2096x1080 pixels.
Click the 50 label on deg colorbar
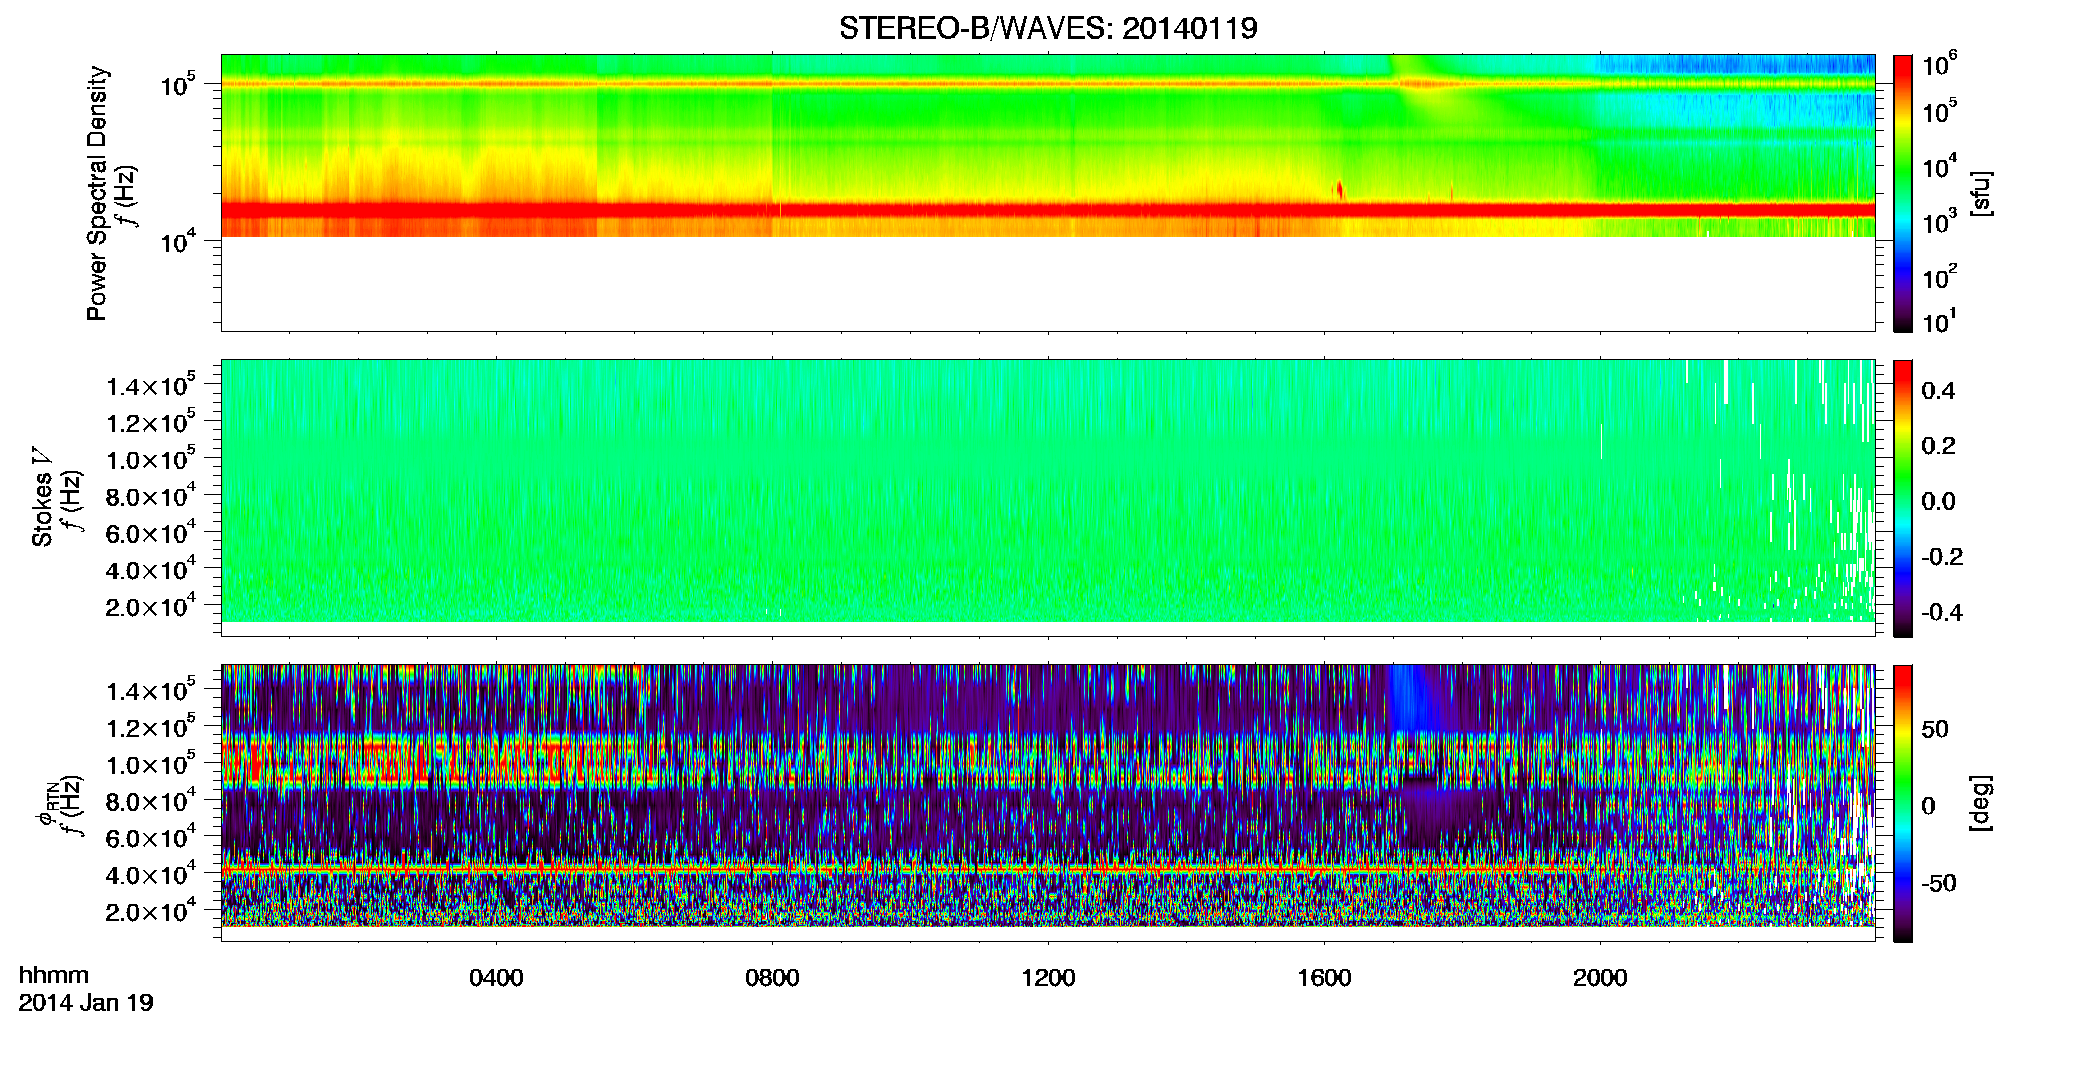click(x=1935, y=729)
